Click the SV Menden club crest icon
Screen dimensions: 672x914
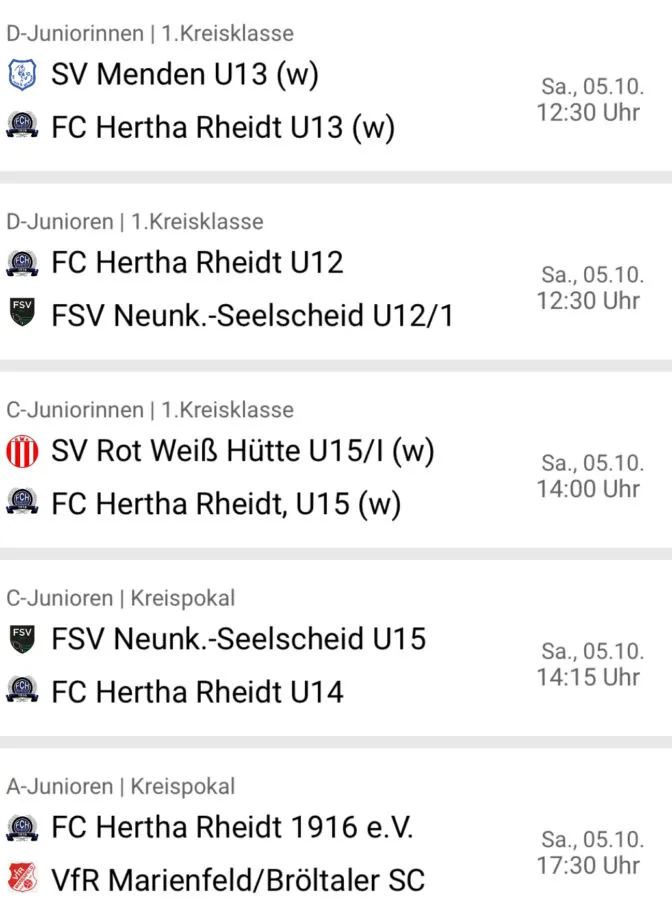point(22,75)
